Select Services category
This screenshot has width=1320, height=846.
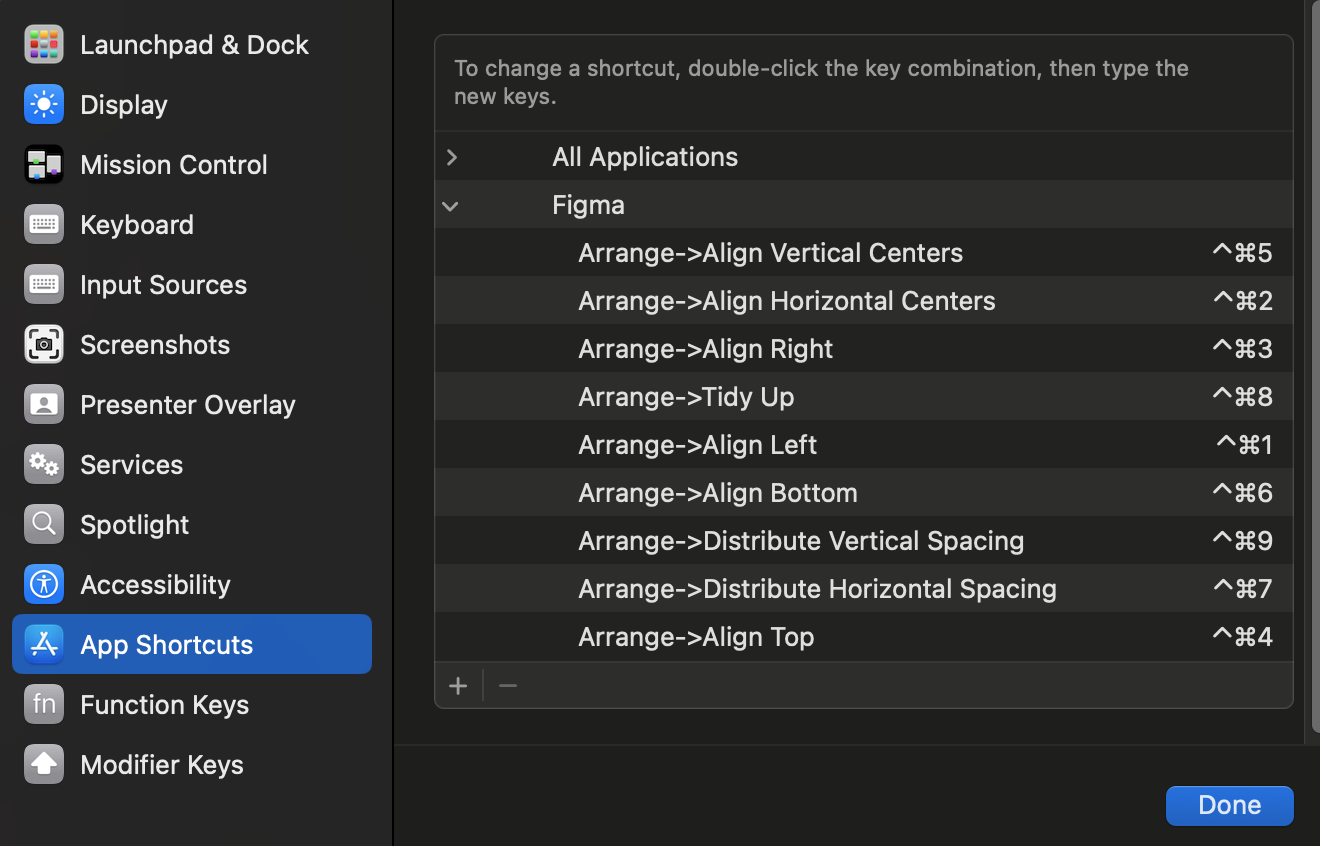click(192, 465)
